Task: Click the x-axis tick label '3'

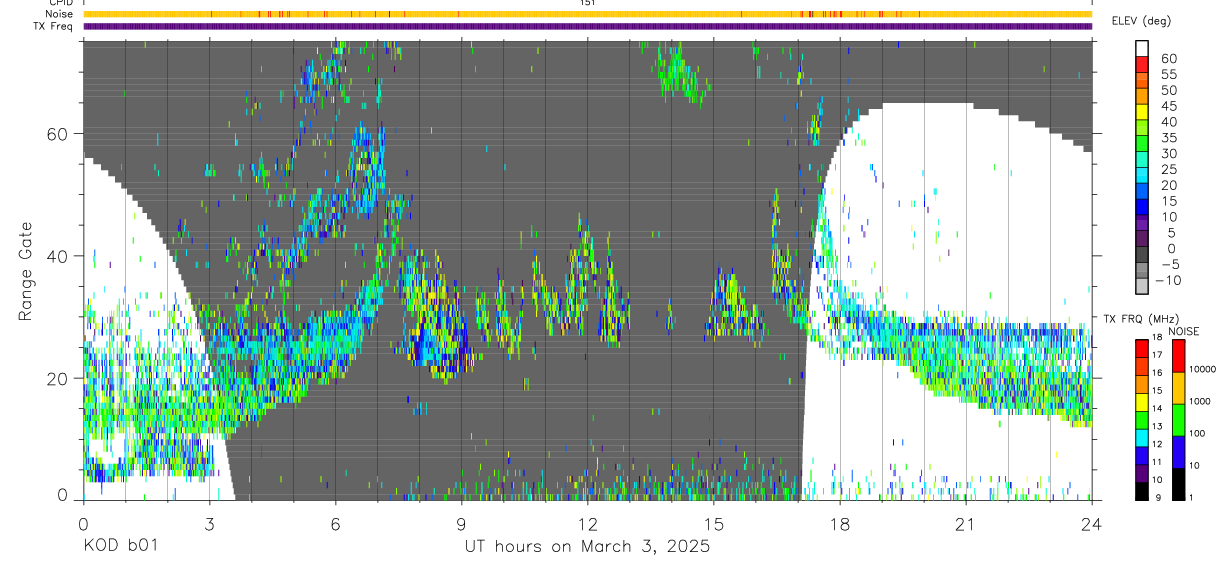Action: [x=209, y=523]
